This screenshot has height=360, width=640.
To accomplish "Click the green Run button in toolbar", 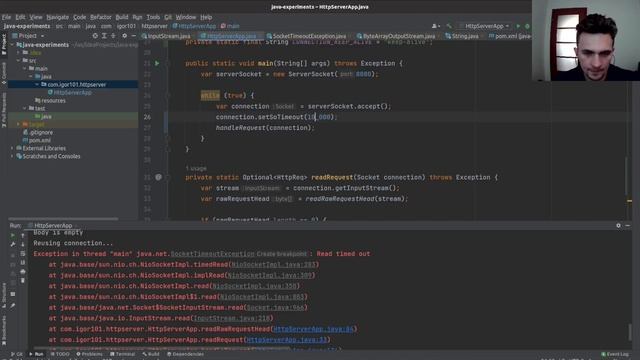I will 518,26.
